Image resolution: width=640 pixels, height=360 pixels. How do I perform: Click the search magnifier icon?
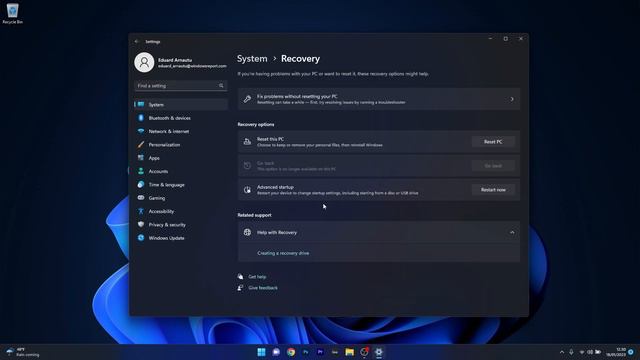pos(221,86)
